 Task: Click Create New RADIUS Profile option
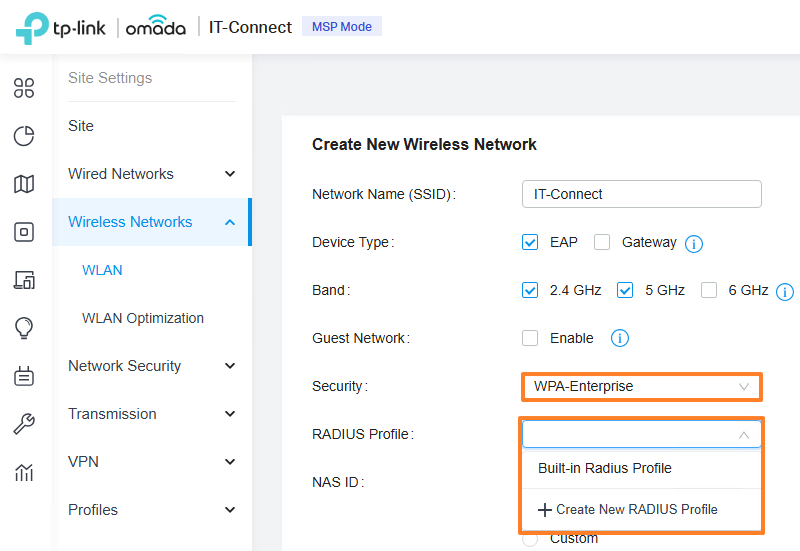tap(642, 510)
